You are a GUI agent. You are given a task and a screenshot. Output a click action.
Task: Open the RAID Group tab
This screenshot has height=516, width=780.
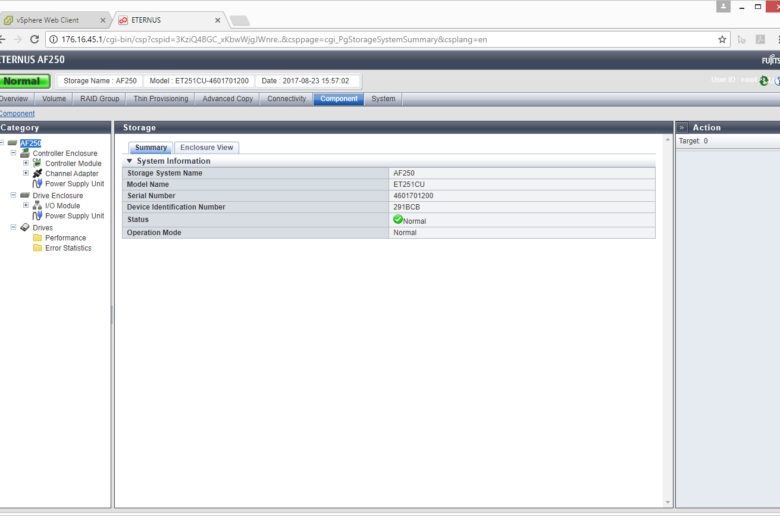(99, 99)
